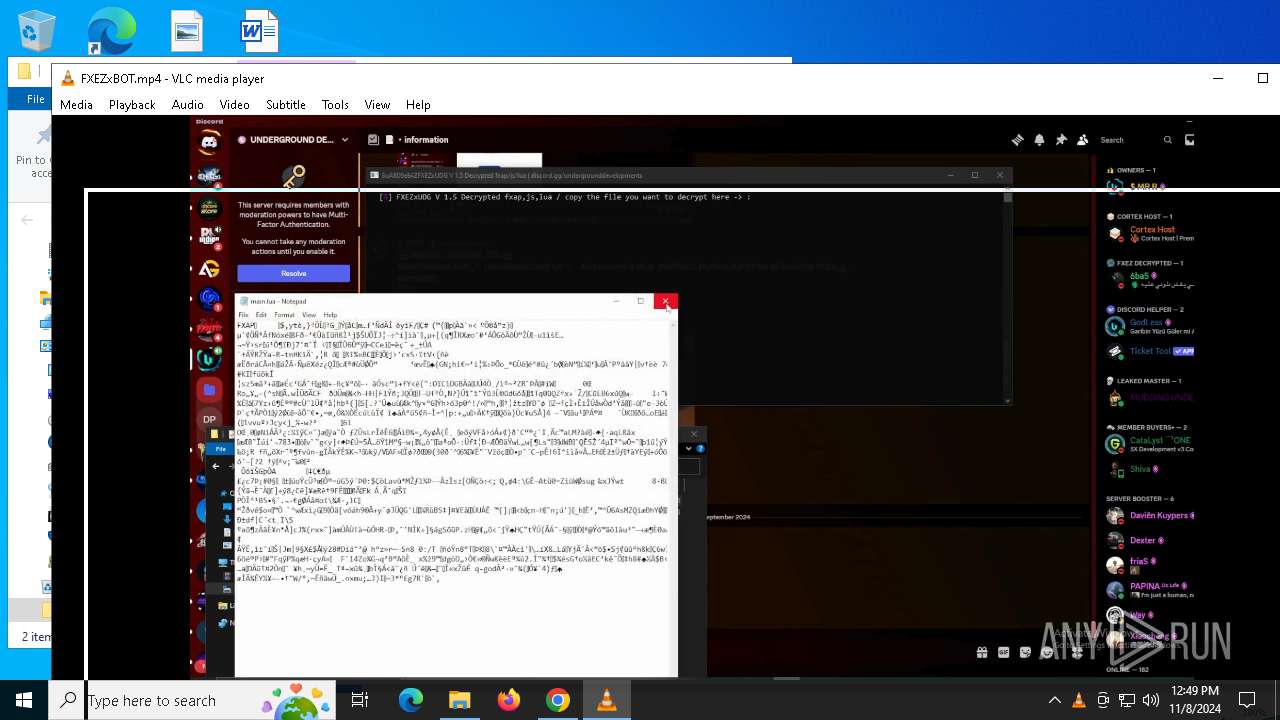Click the Discord home icon in the video
This screenshot has height=720, width=1280.
[x=209, y=142]
